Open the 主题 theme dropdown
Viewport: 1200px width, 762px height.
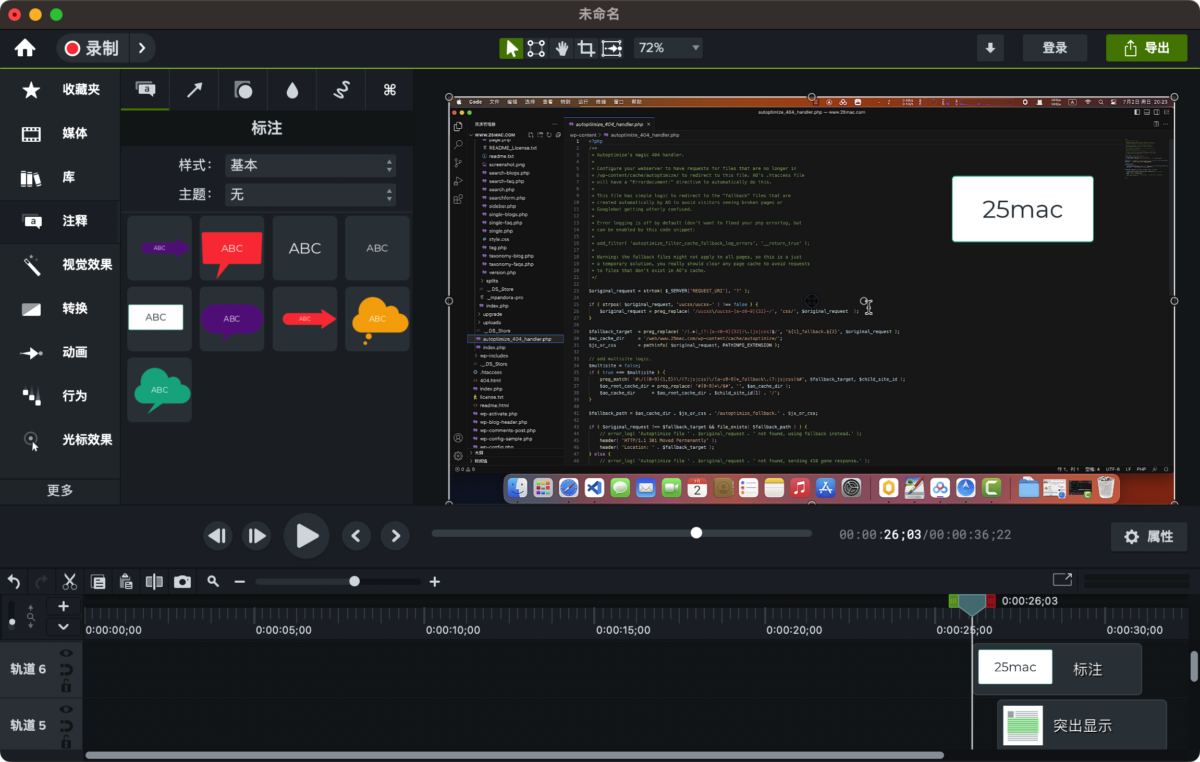(310, 194)
